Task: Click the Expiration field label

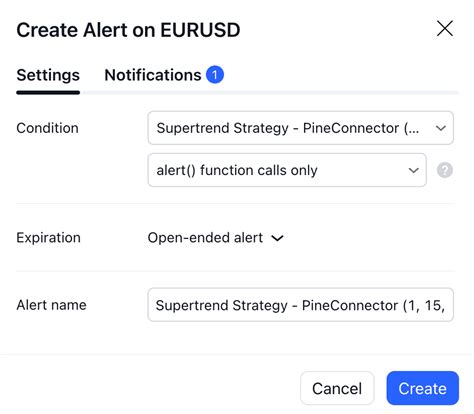Action: coord(48,238)
